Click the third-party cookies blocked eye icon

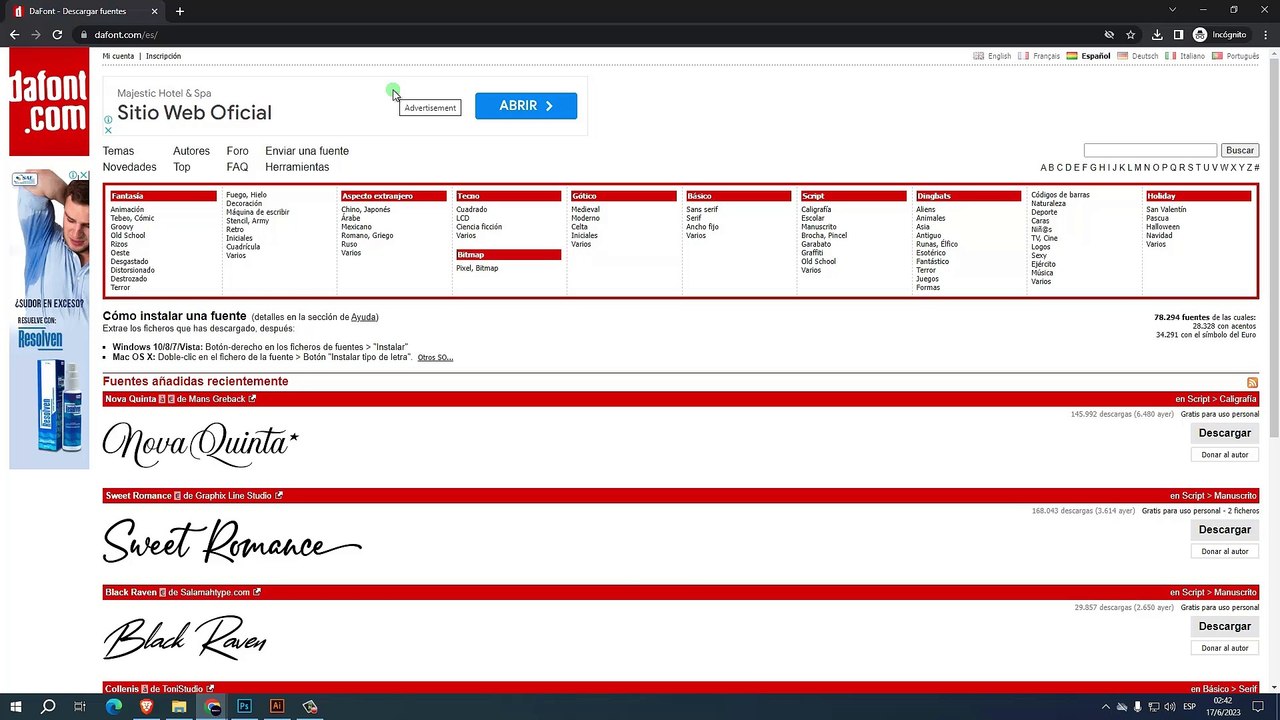point(1109,35)
